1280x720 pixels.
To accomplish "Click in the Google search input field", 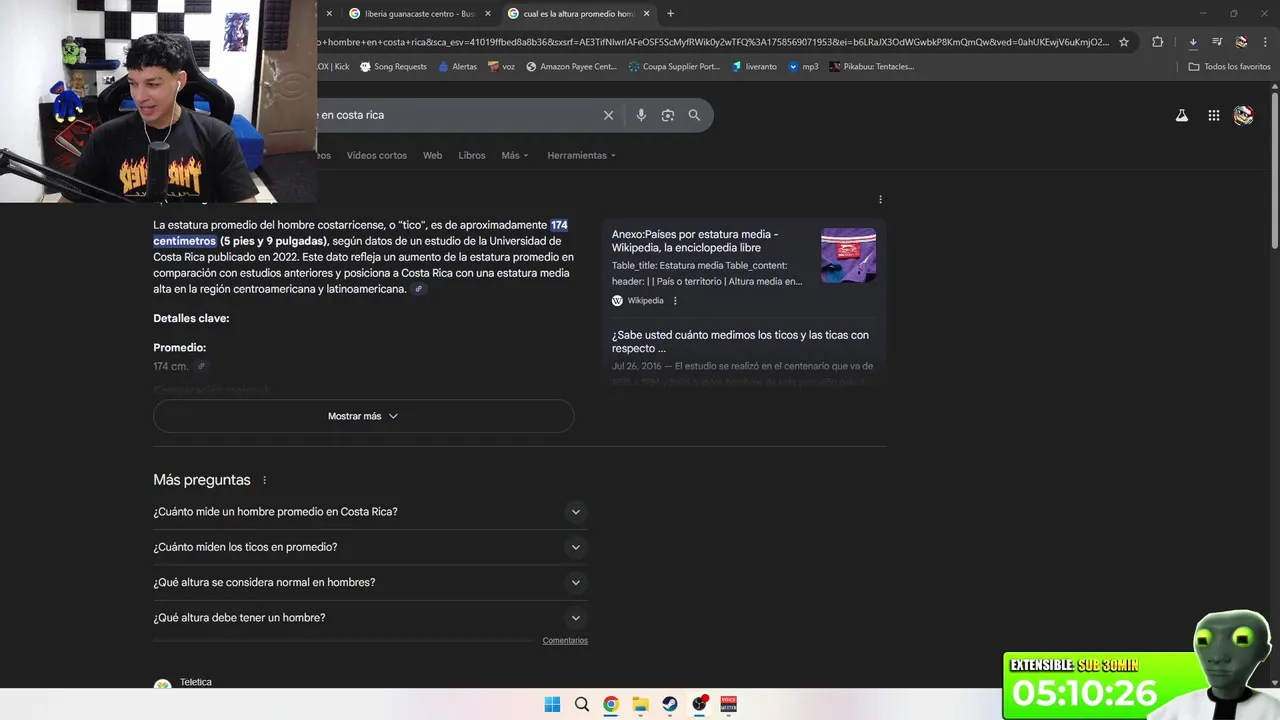I will [x=455, y=115].
